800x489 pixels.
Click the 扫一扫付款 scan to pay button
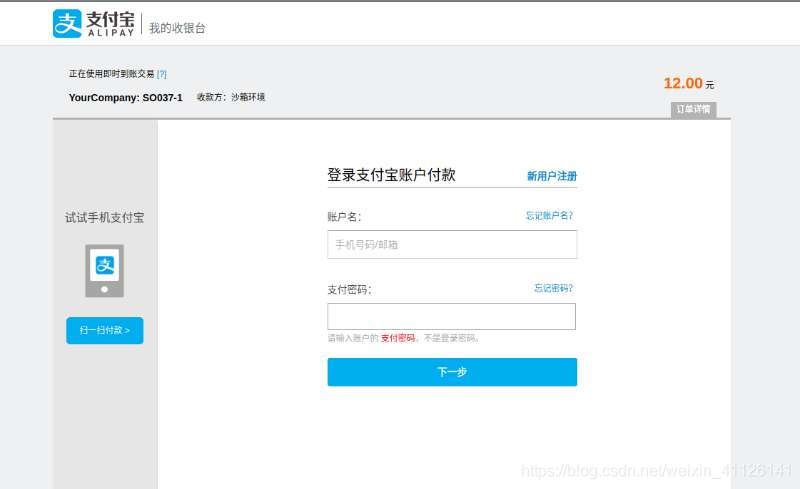(x=105, y=330)
